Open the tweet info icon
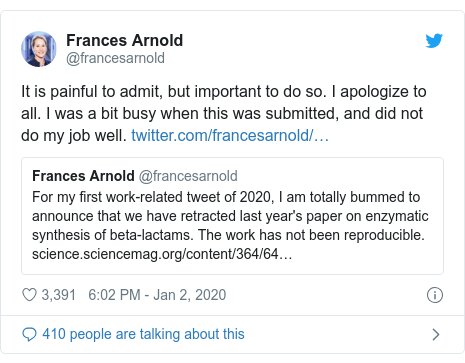Viewport: 465px width, 363px height. coord(435,295)
